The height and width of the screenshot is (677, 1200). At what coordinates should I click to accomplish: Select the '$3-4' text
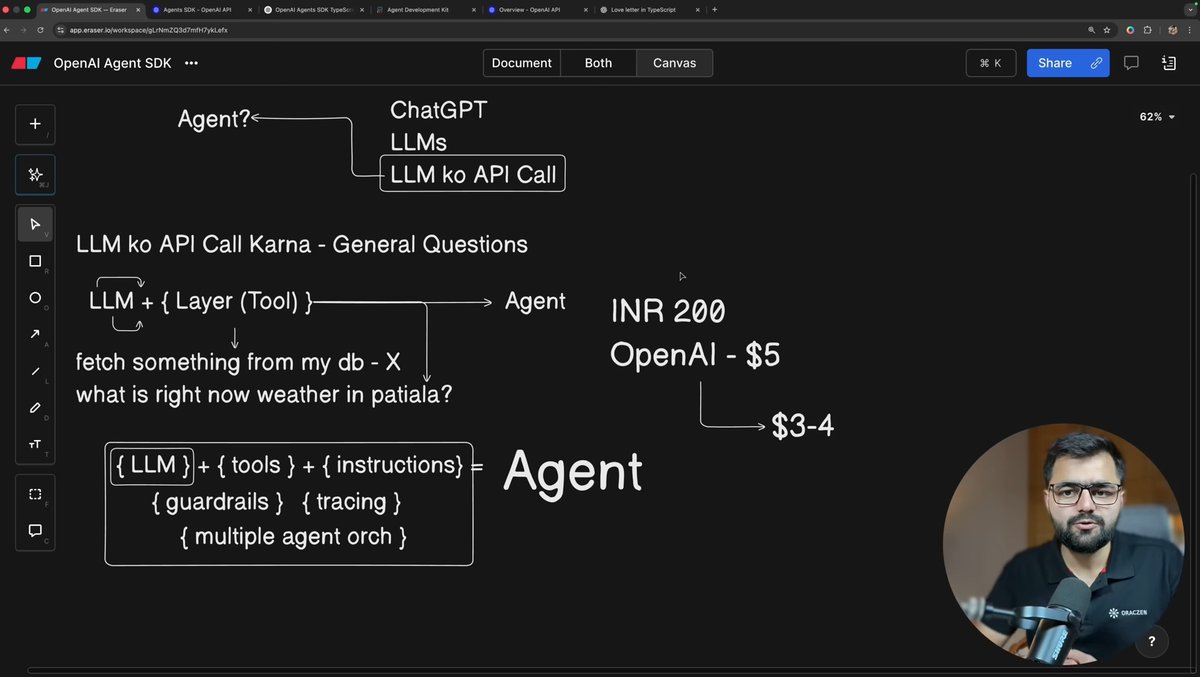802,426
